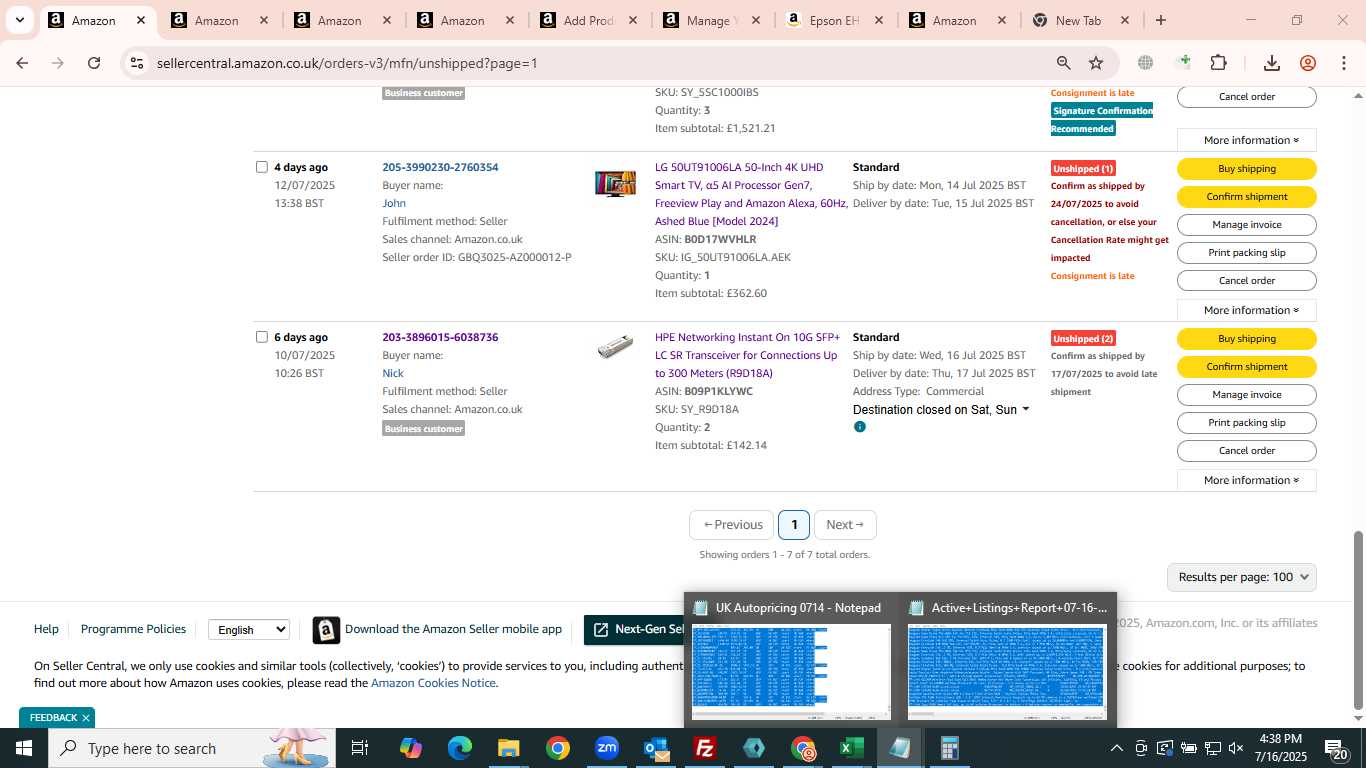
Task: Click the browser Back arrow
Action: 22,63
